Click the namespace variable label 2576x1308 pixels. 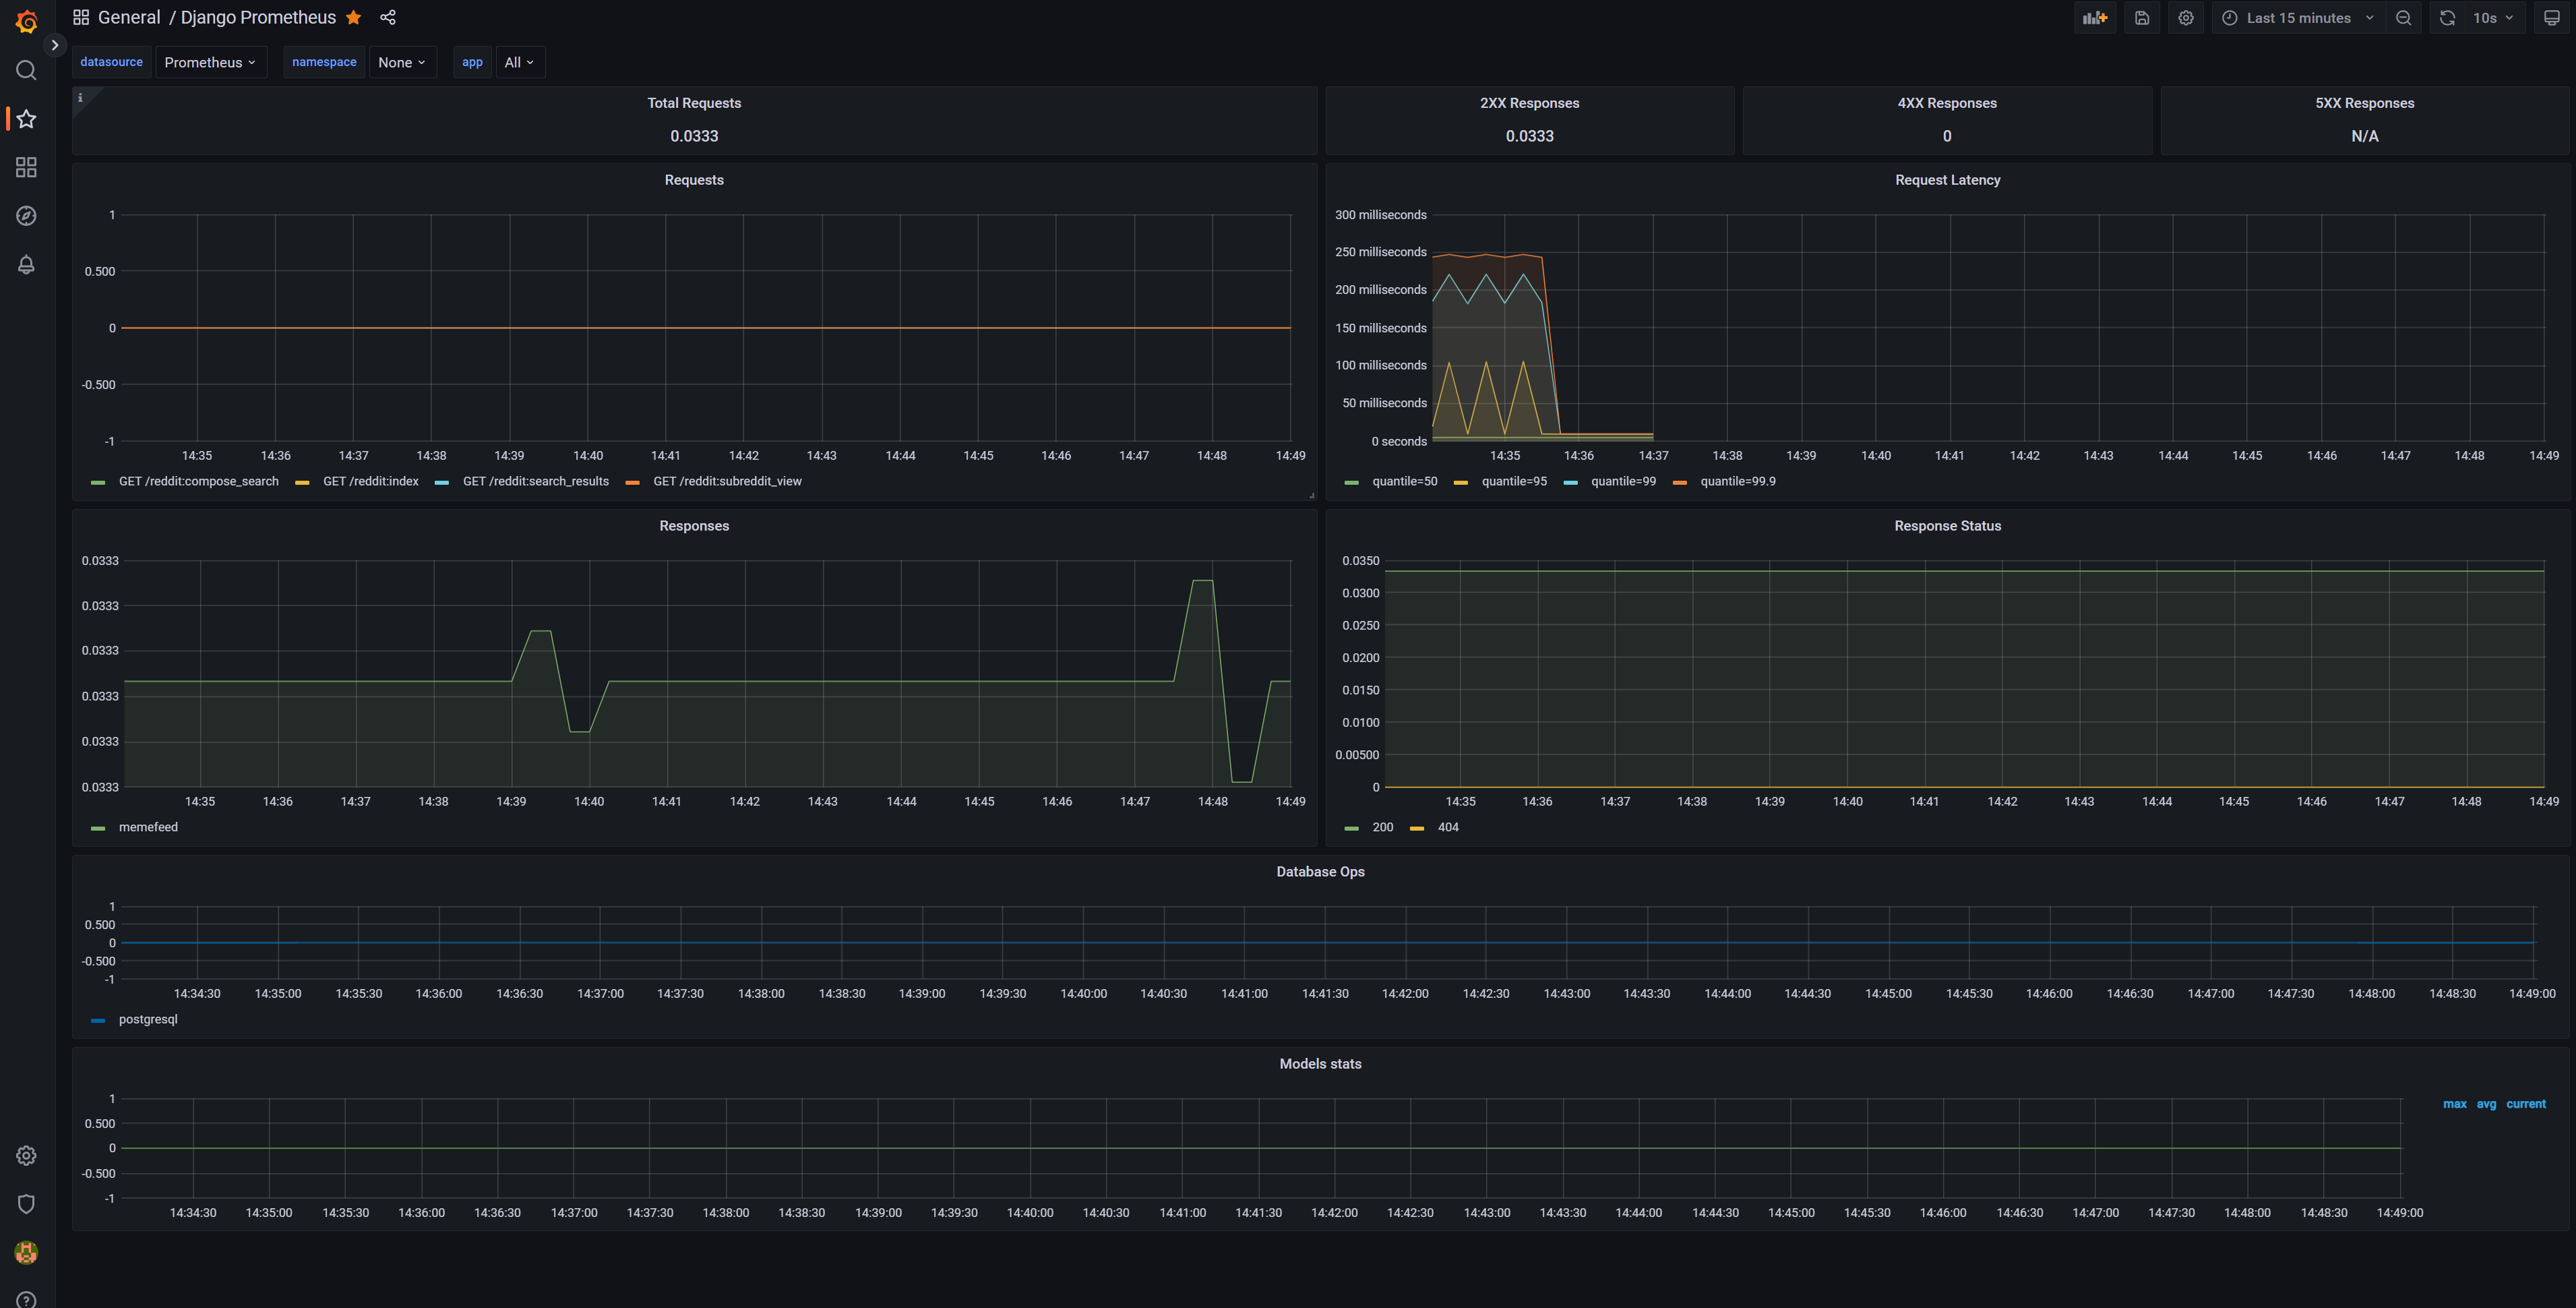324,62
